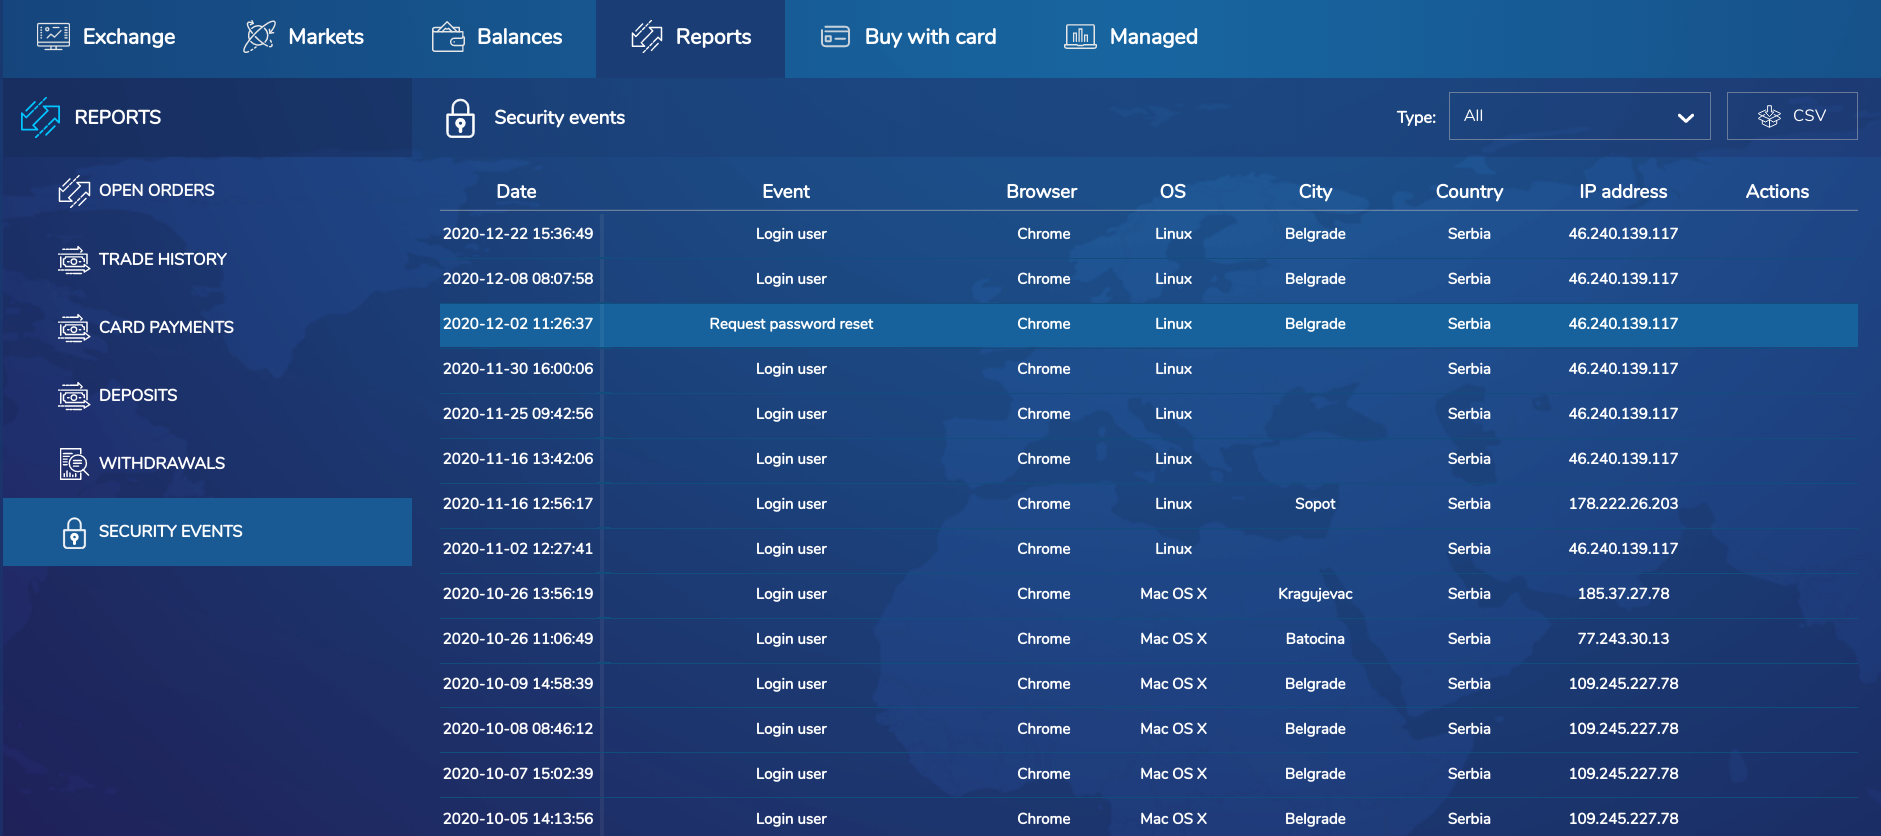This screenshot has height=836, width=1881.
Task: Click the Date column header
Action: [516, 191]
